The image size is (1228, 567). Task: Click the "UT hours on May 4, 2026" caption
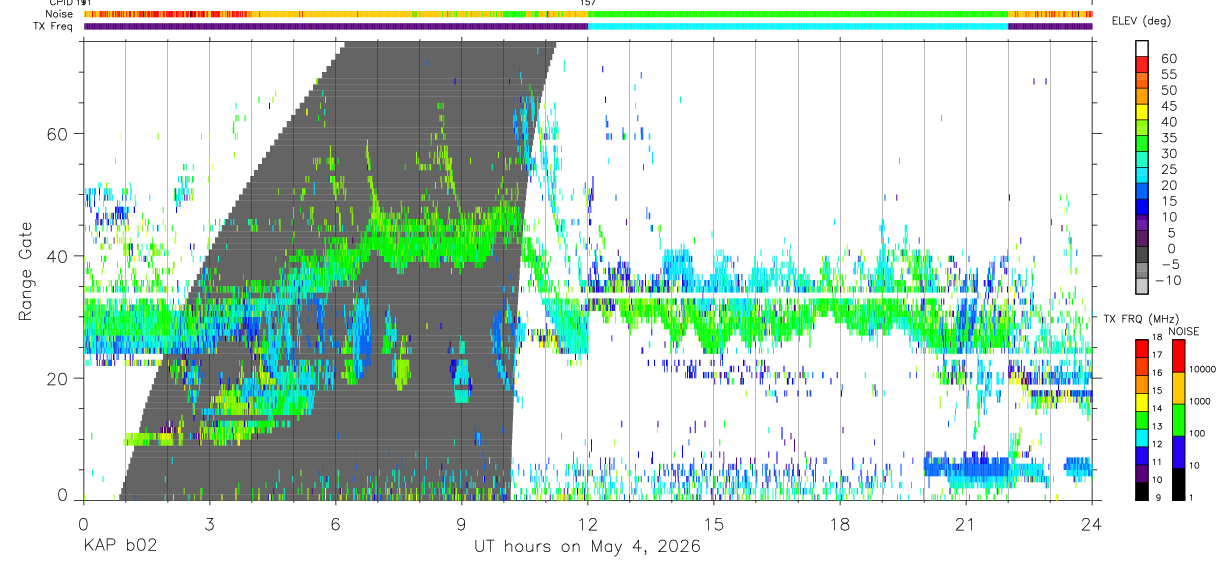click(587, 547)
